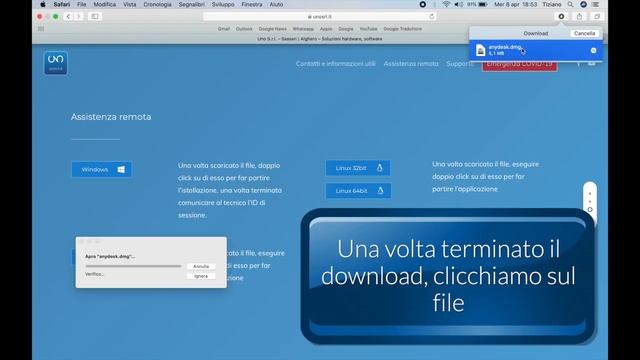Click Ignora in the anydesk.dmg dialog
640x360 pixels.
point(201,276)
